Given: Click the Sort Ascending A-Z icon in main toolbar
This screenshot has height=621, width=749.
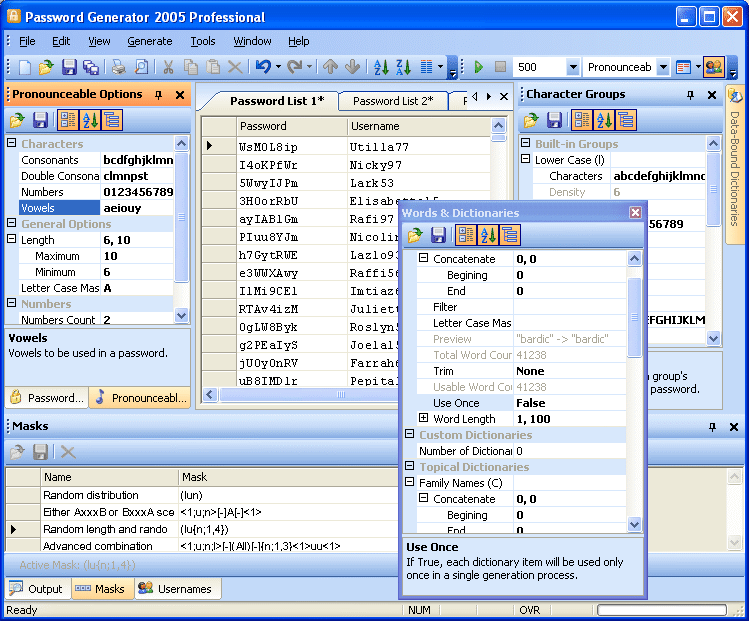Looking at the screenshot, I should click(x=381, y=67).
